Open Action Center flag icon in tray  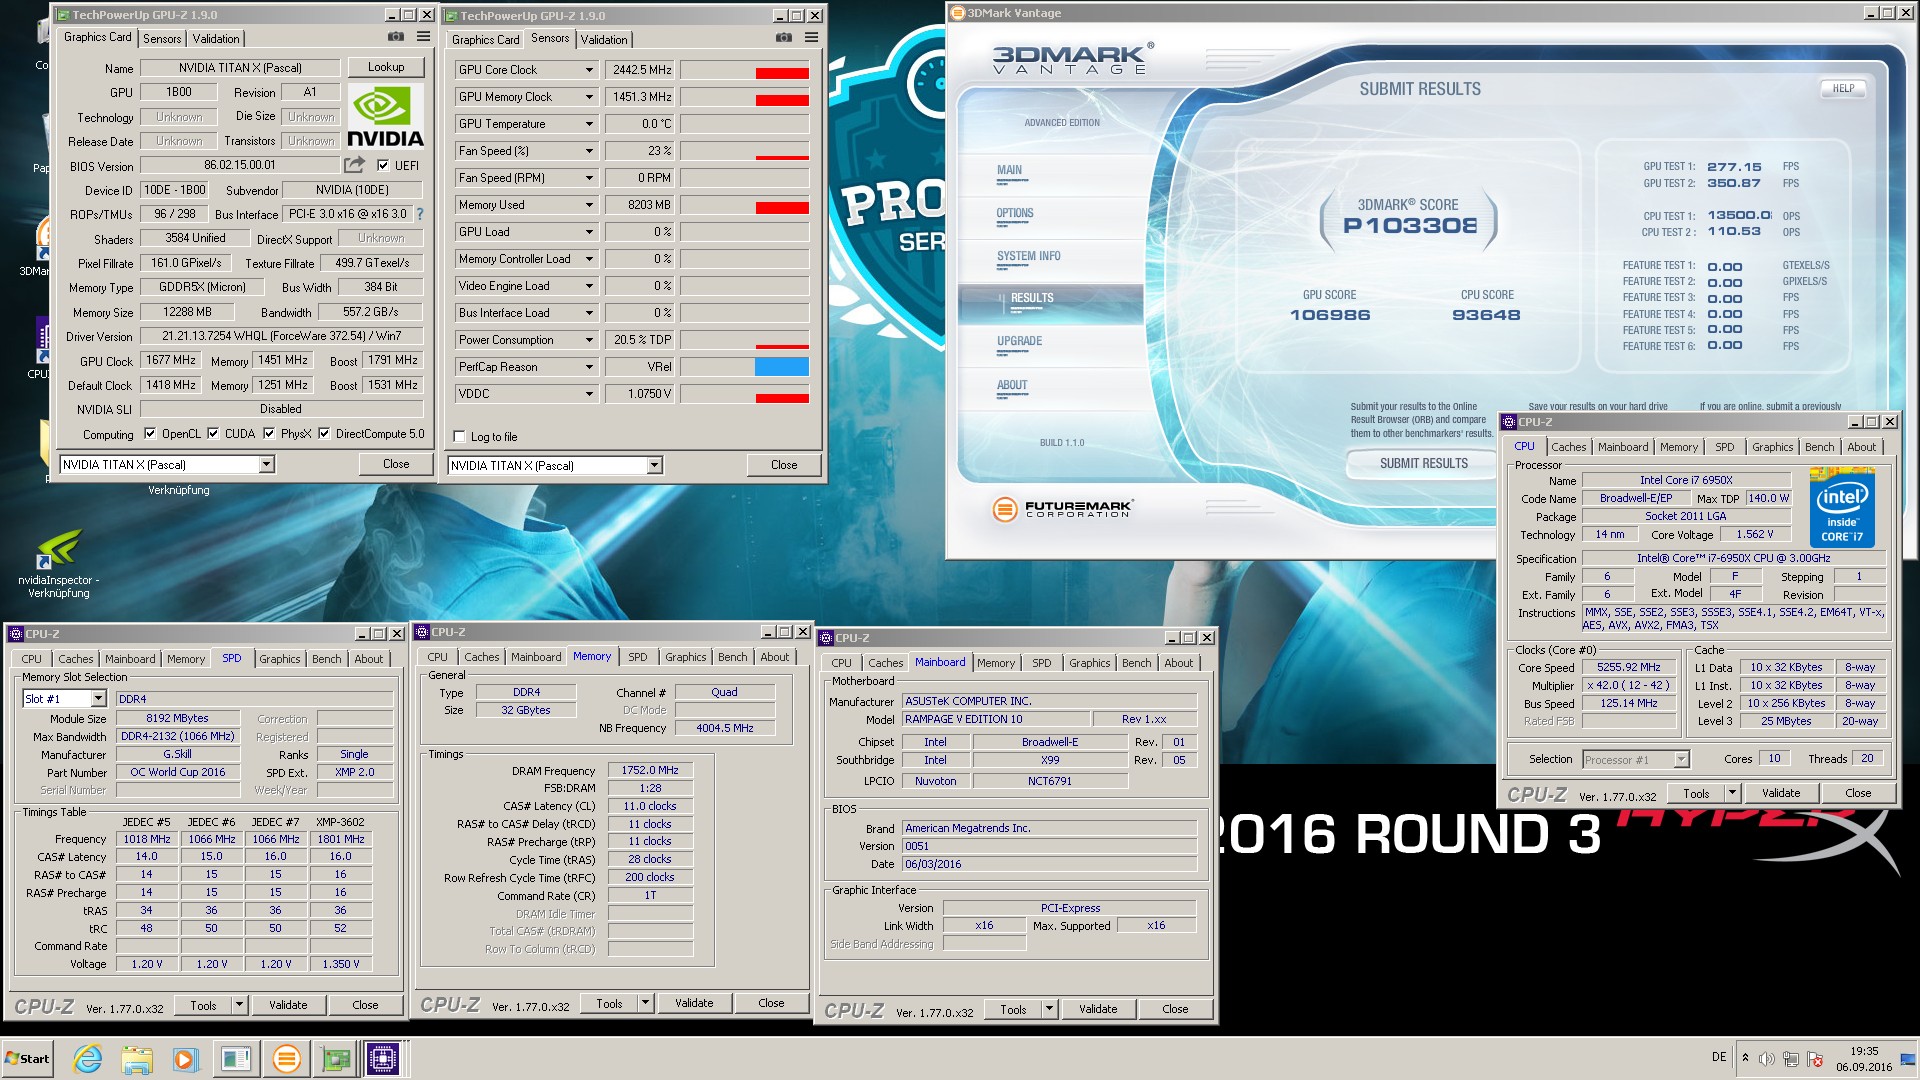click(x=1816, y=1059)
